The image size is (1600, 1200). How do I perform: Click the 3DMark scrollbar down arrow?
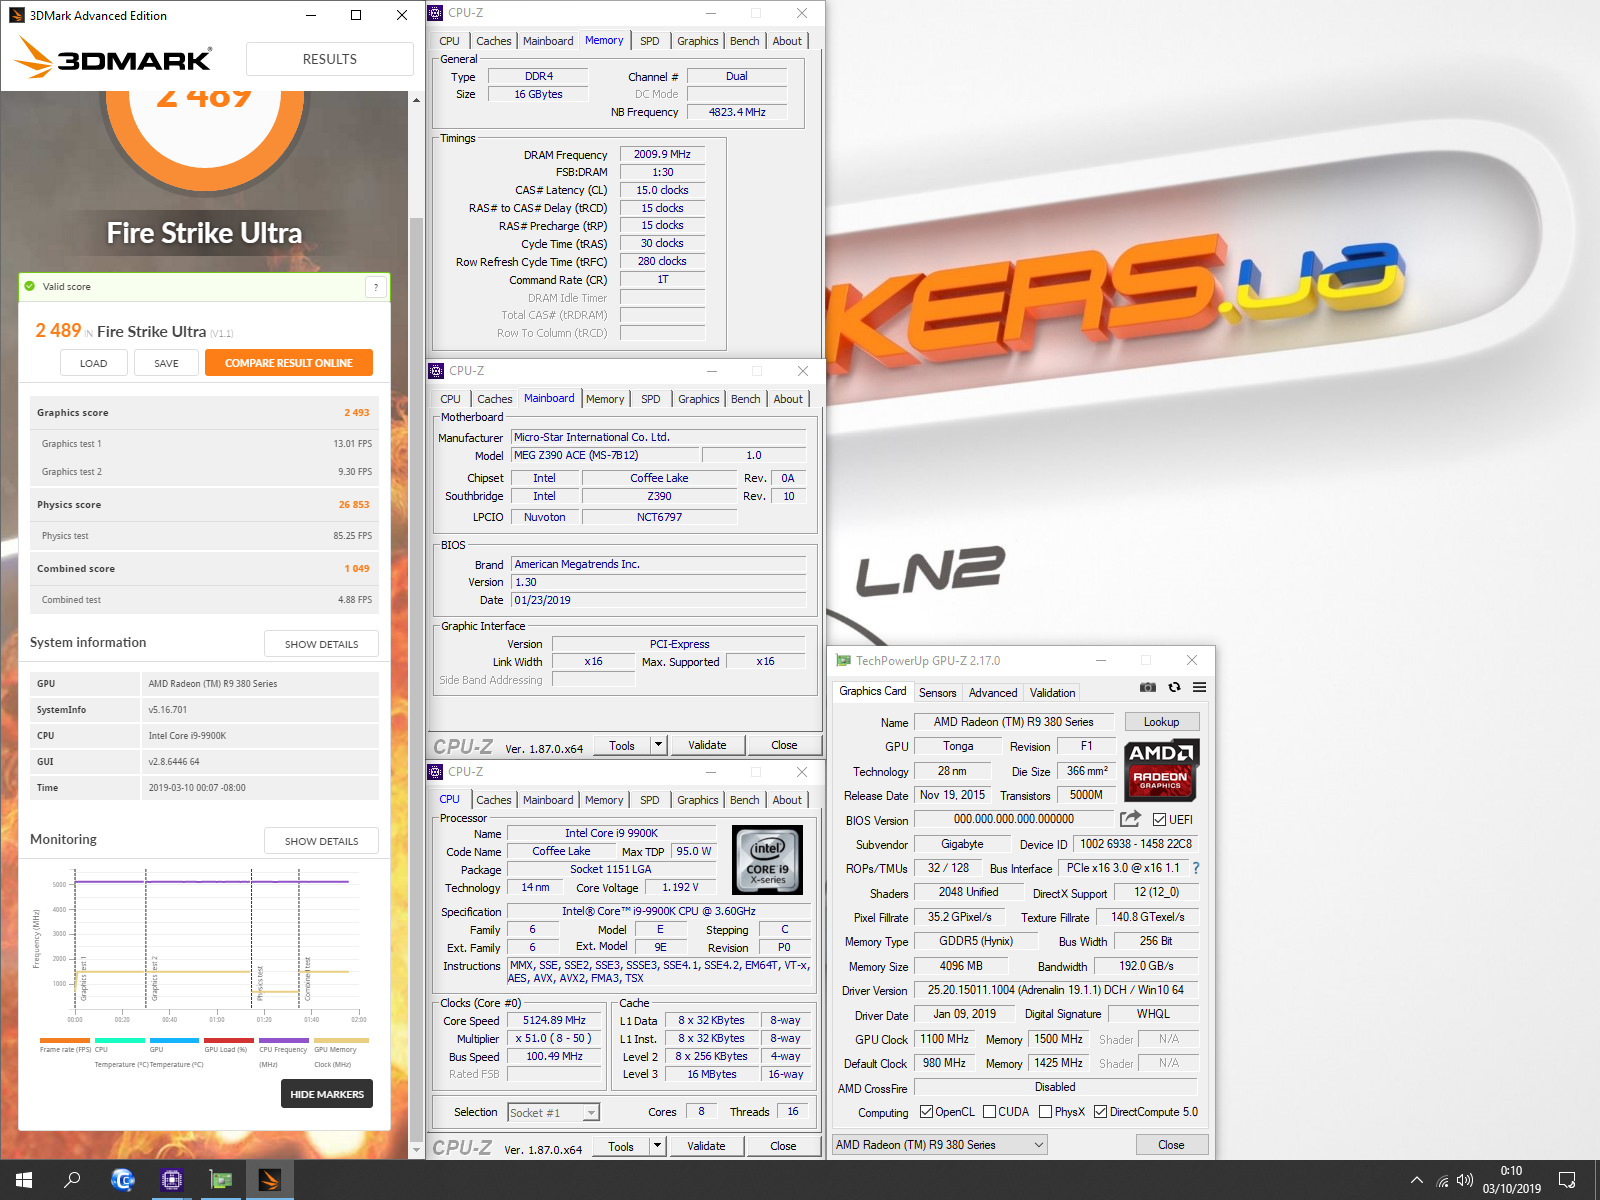coord(417,1151)
